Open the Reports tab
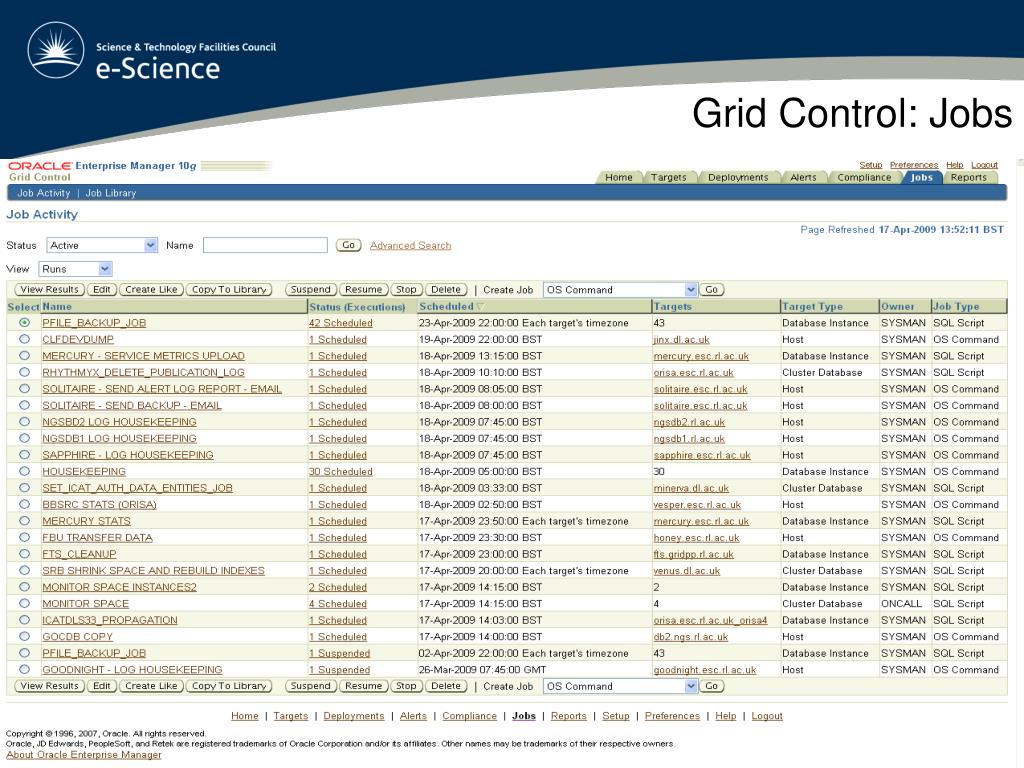This screenshot has width=1024, height=768. (968, 177)
